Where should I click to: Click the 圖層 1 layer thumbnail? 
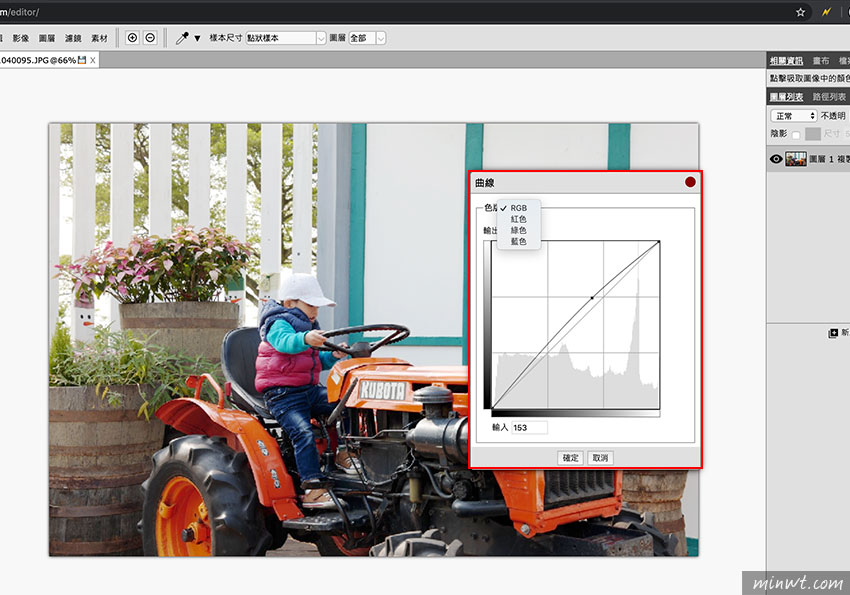796,159
